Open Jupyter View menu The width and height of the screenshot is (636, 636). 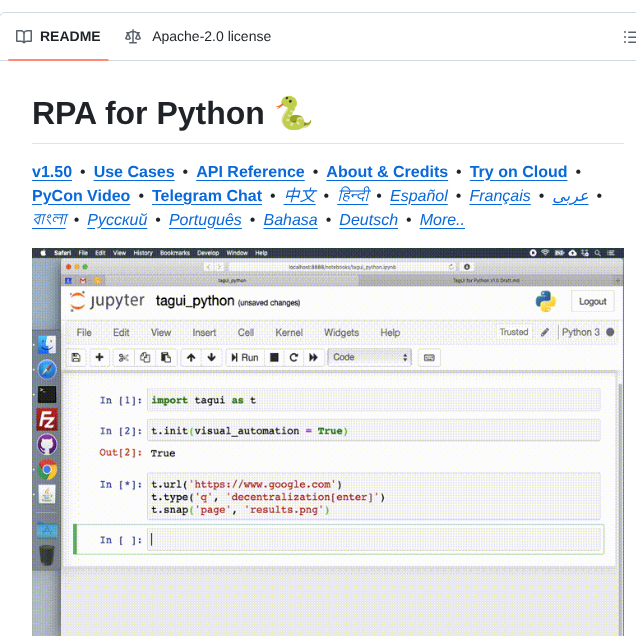pos(161,333)
